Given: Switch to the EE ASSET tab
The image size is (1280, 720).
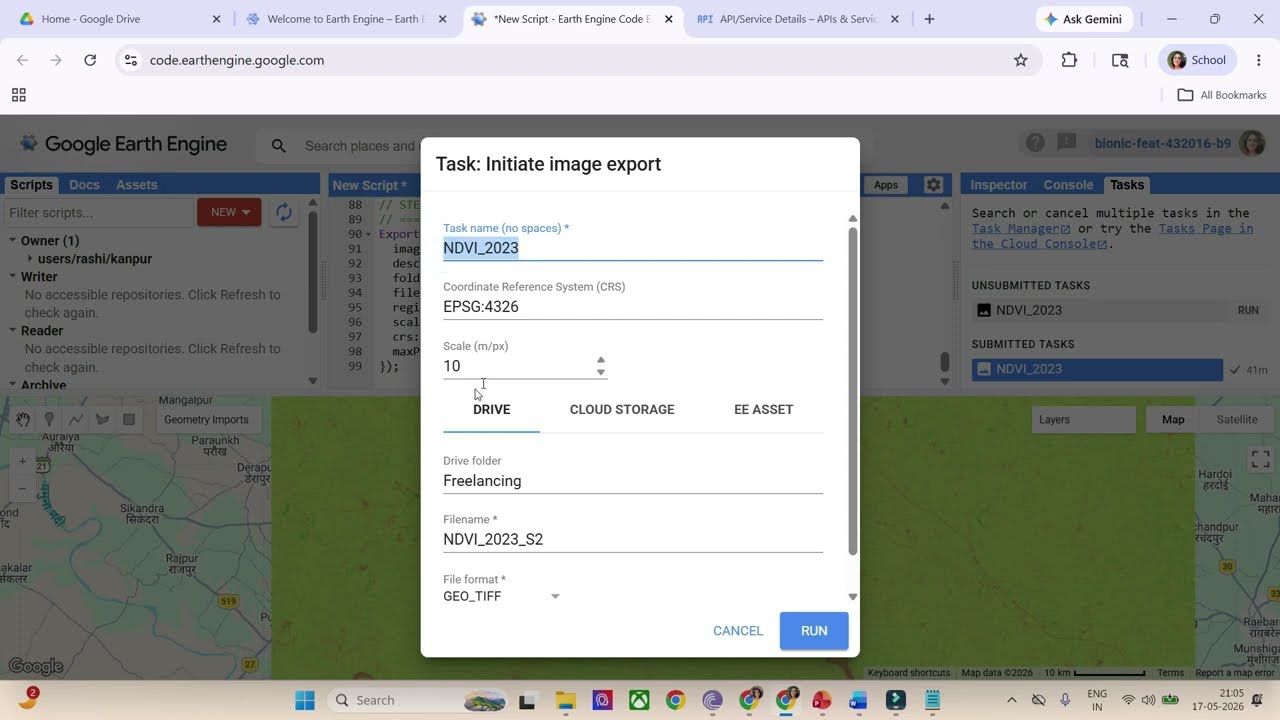Looking at the screenshot, I should click(764, 410).
